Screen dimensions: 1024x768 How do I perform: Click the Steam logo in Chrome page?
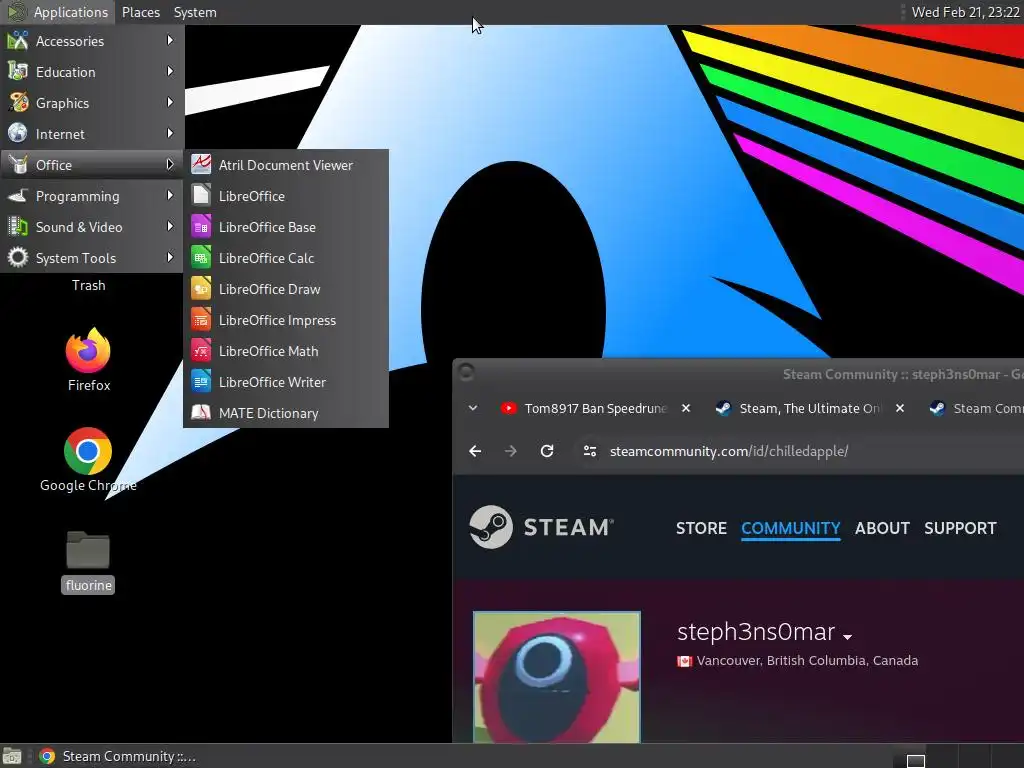click(541, 527)
